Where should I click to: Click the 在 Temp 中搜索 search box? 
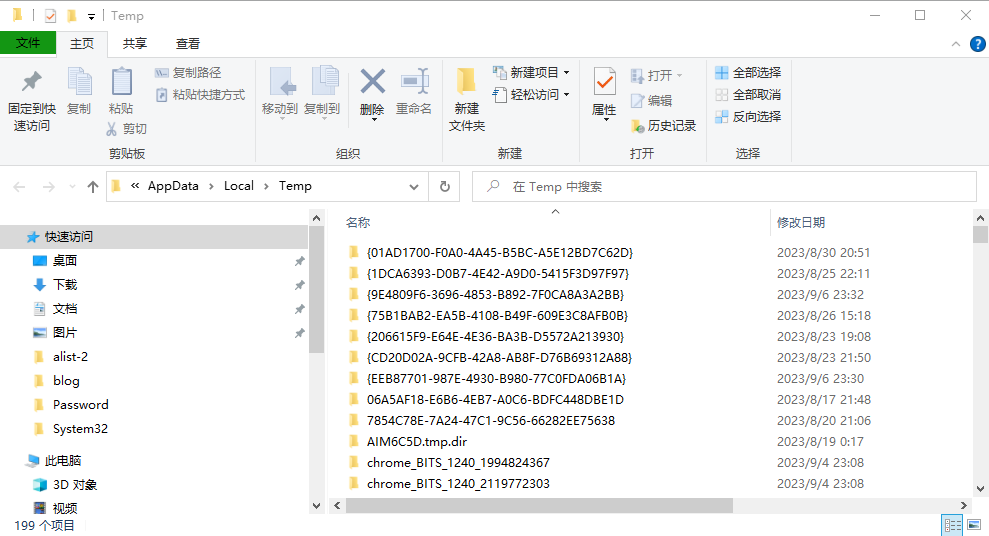tap(724, 187)
